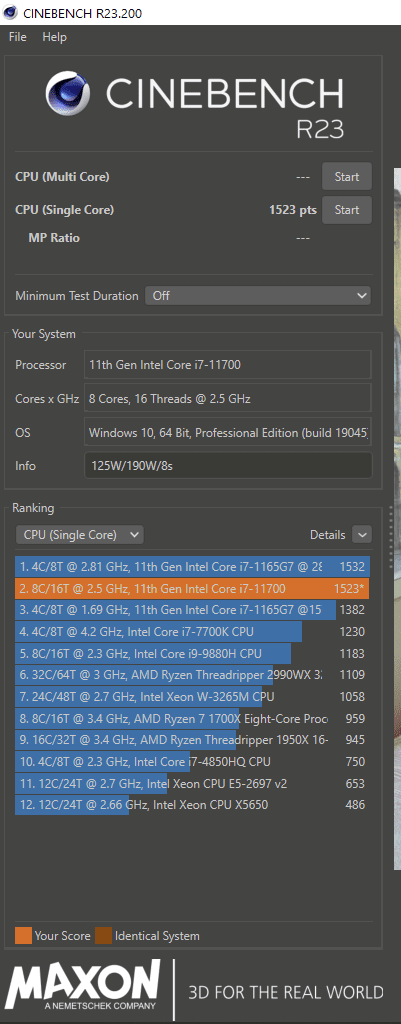This screenshot has height=1024, width=401.
Task: Click the panel splitter grip dots
Action: (391, 537)
